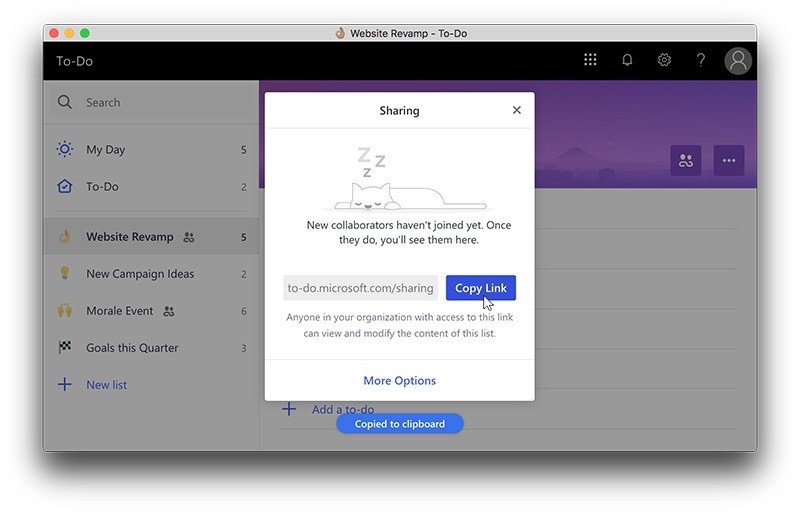Click the share list people icon

click(x=686, y=160)
